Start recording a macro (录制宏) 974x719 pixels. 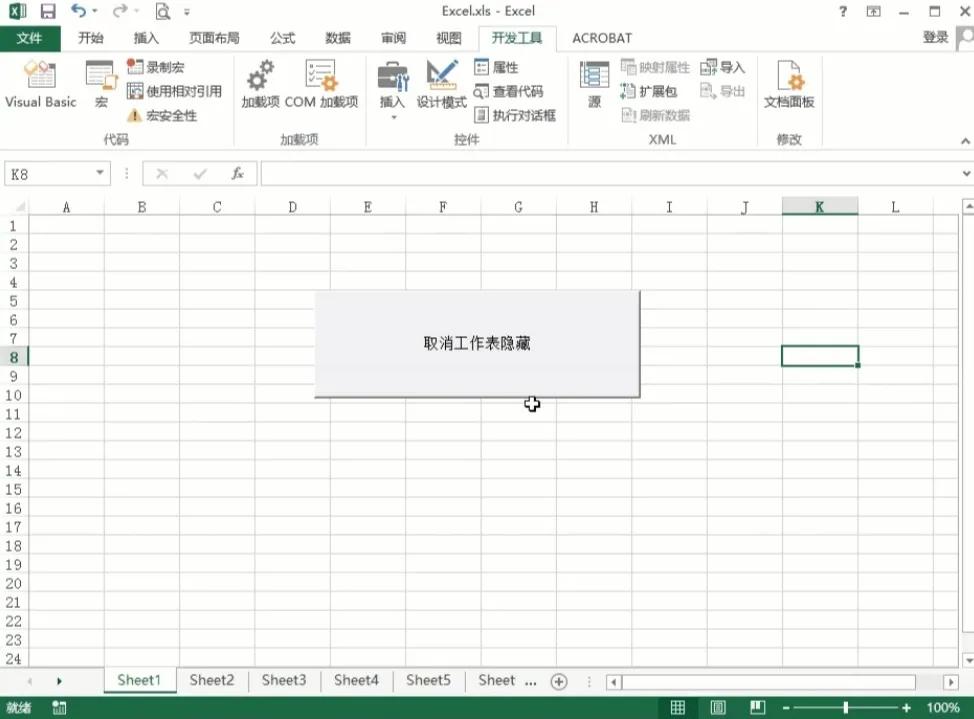(x=155, y=67)
